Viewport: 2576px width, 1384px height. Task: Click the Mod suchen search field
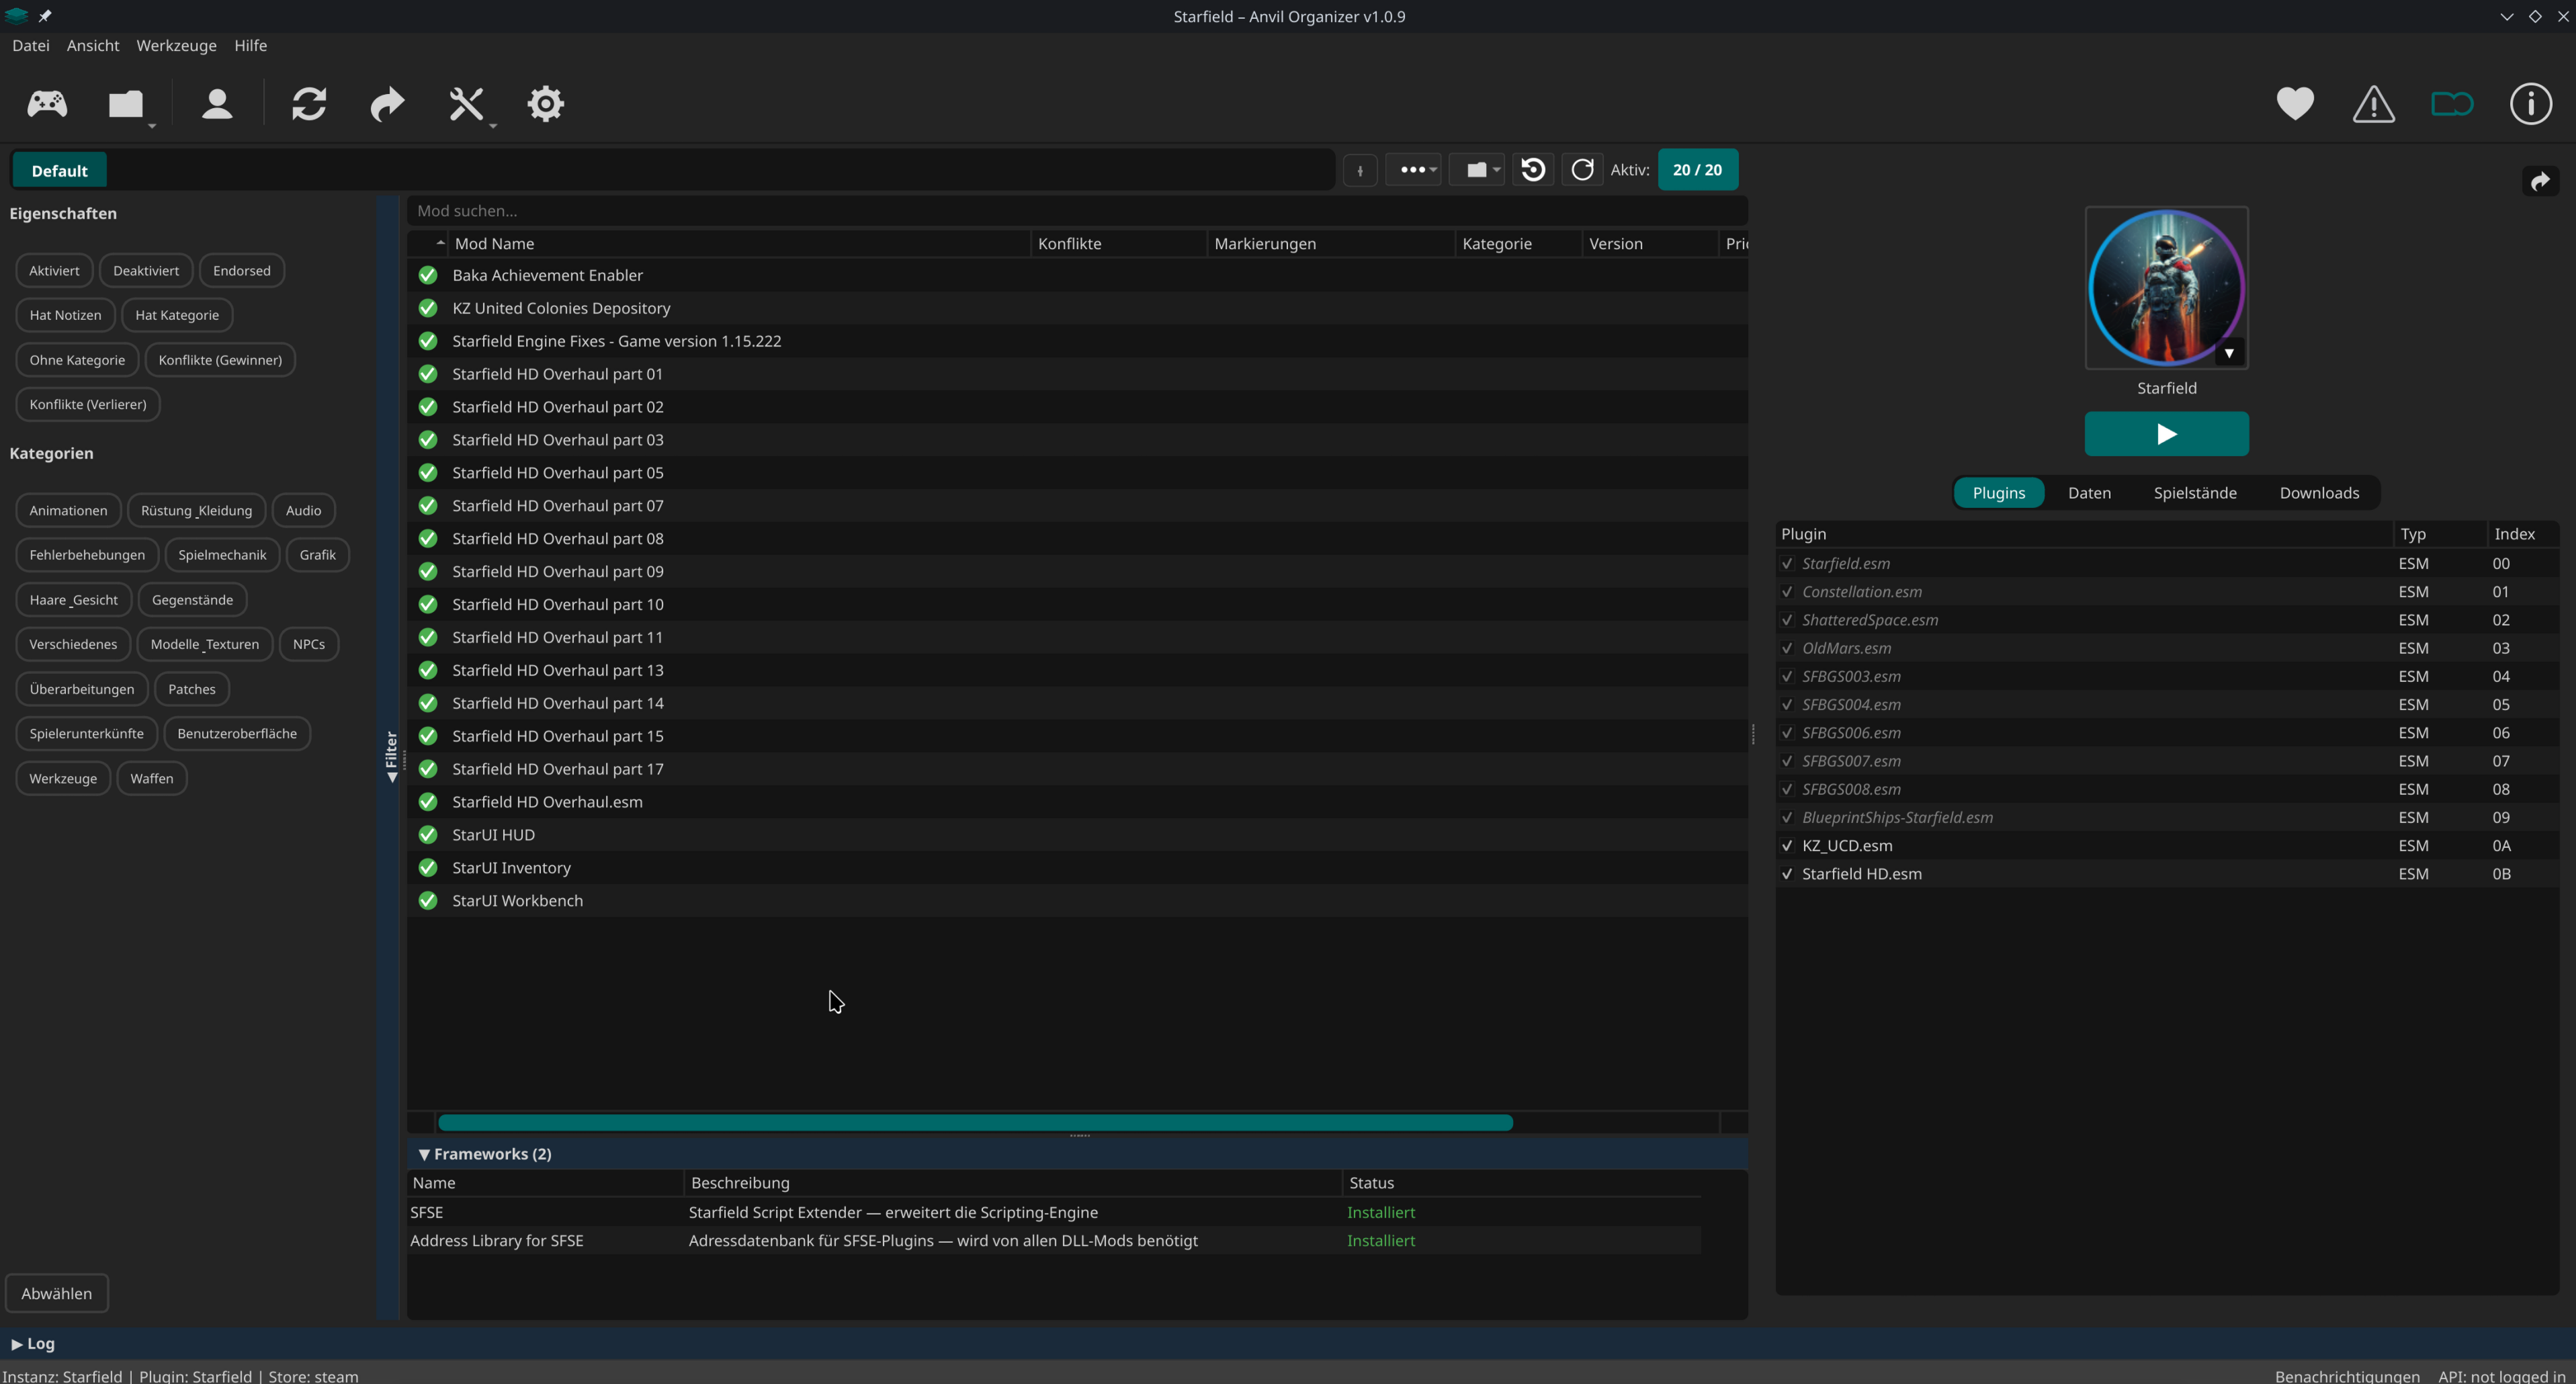click(x=1076, y=211)
